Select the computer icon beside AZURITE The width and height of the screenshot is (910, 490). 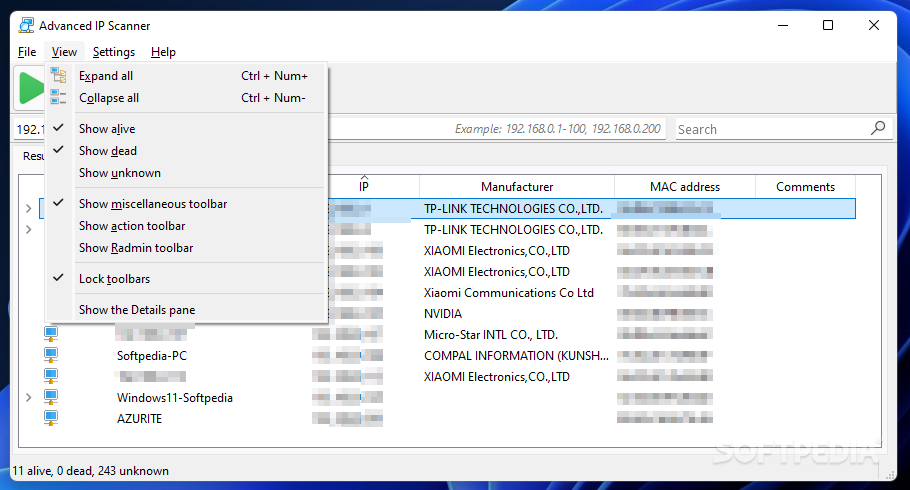[51, 418]
